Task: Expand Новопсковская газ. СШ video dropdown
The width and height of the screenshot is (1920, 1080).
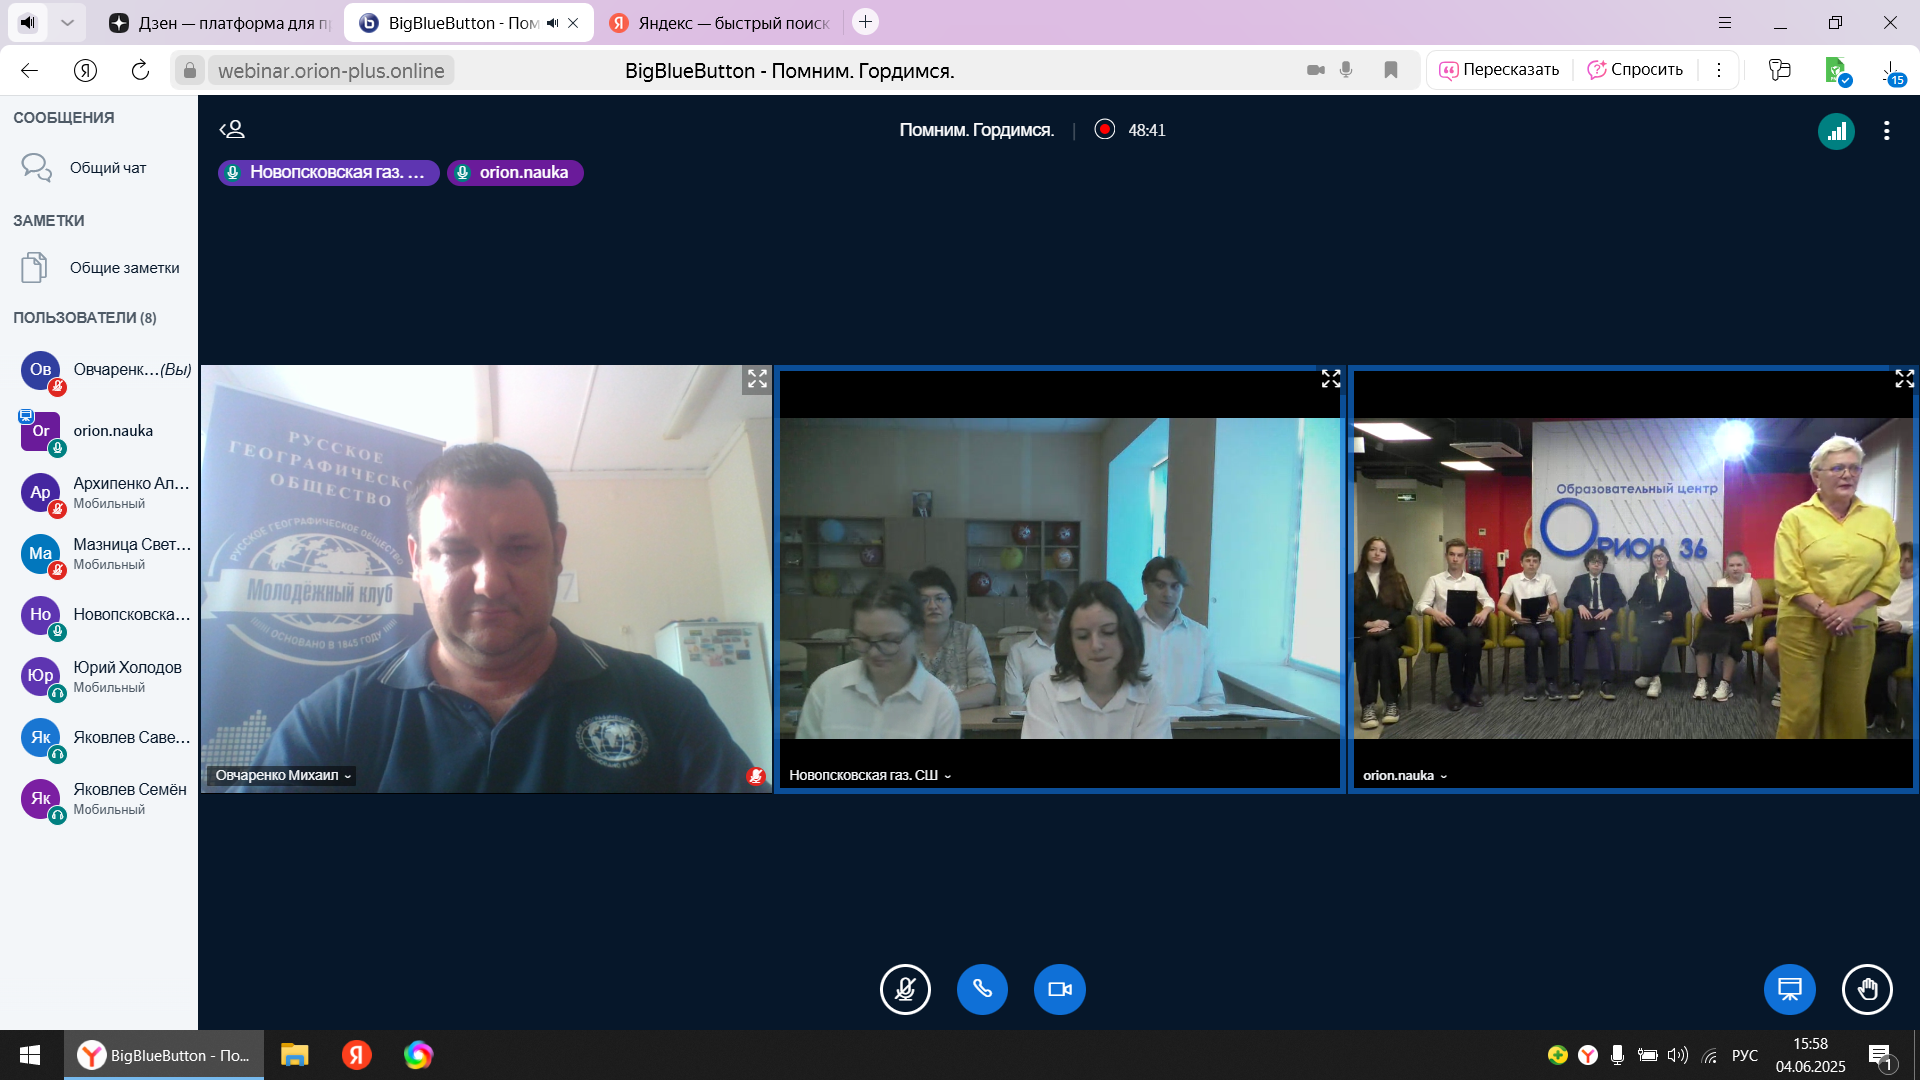Action: 869,776
